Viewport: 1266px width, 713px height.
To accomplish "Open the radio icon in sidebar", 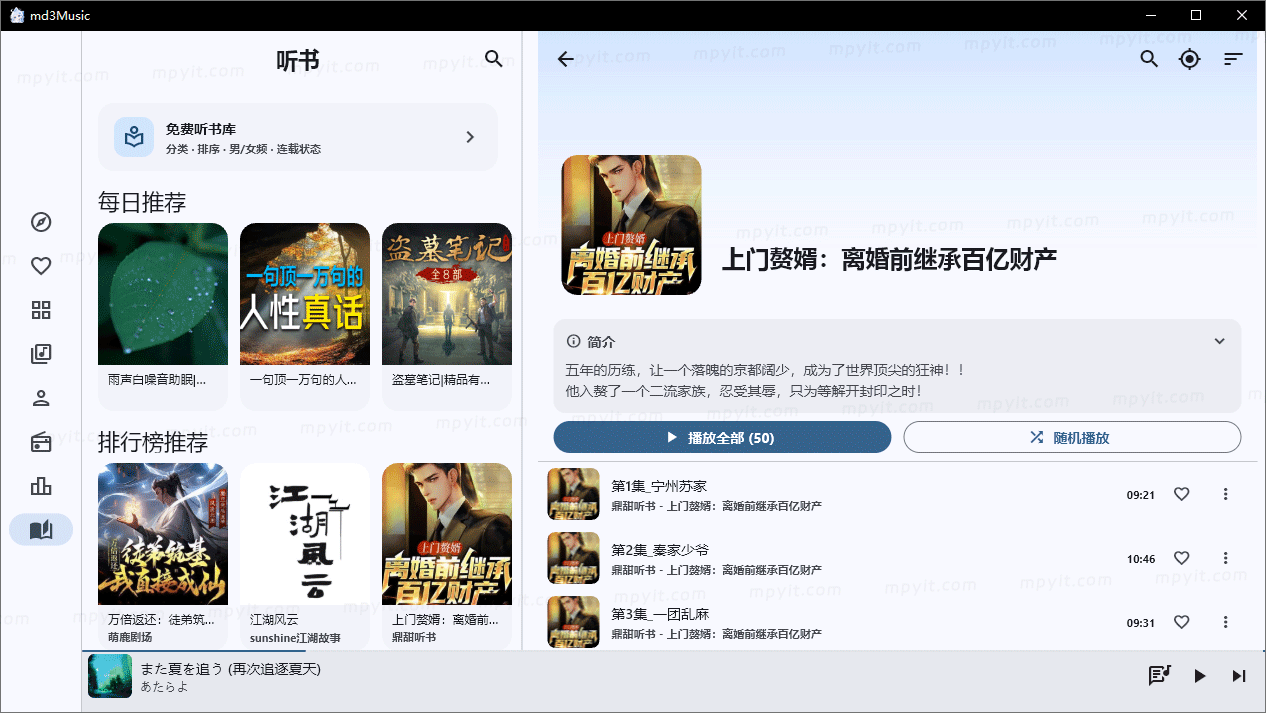I will pos(41,442).
